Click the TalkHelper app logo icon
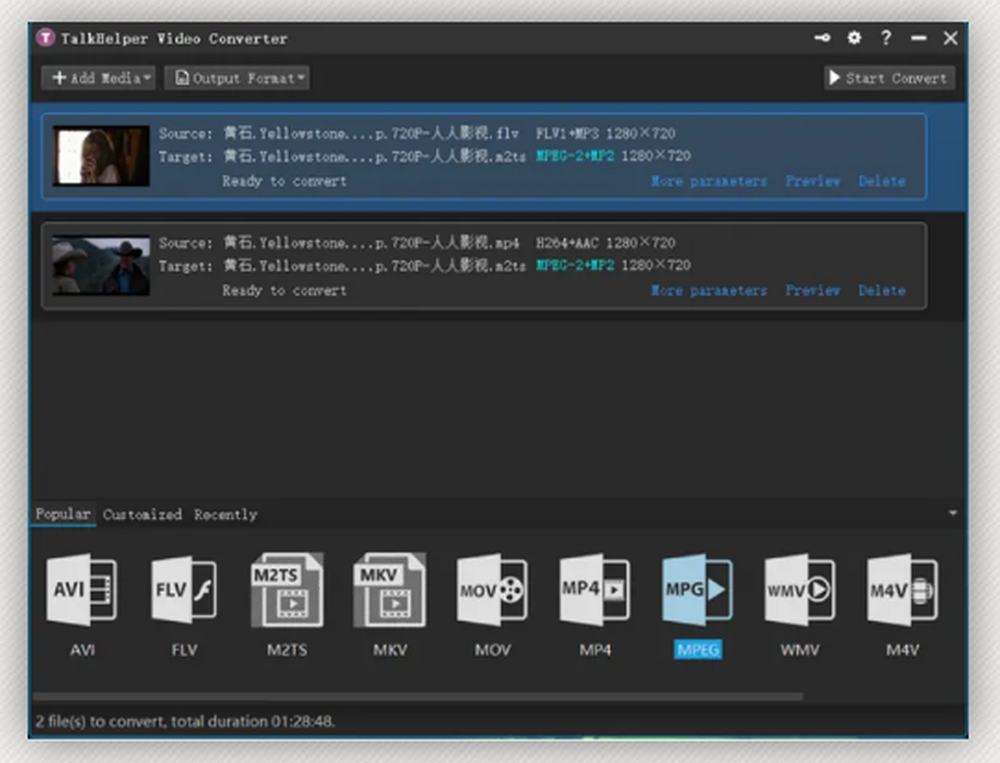The width and height of the screenshot is (1000, 763). coord(45,38)
